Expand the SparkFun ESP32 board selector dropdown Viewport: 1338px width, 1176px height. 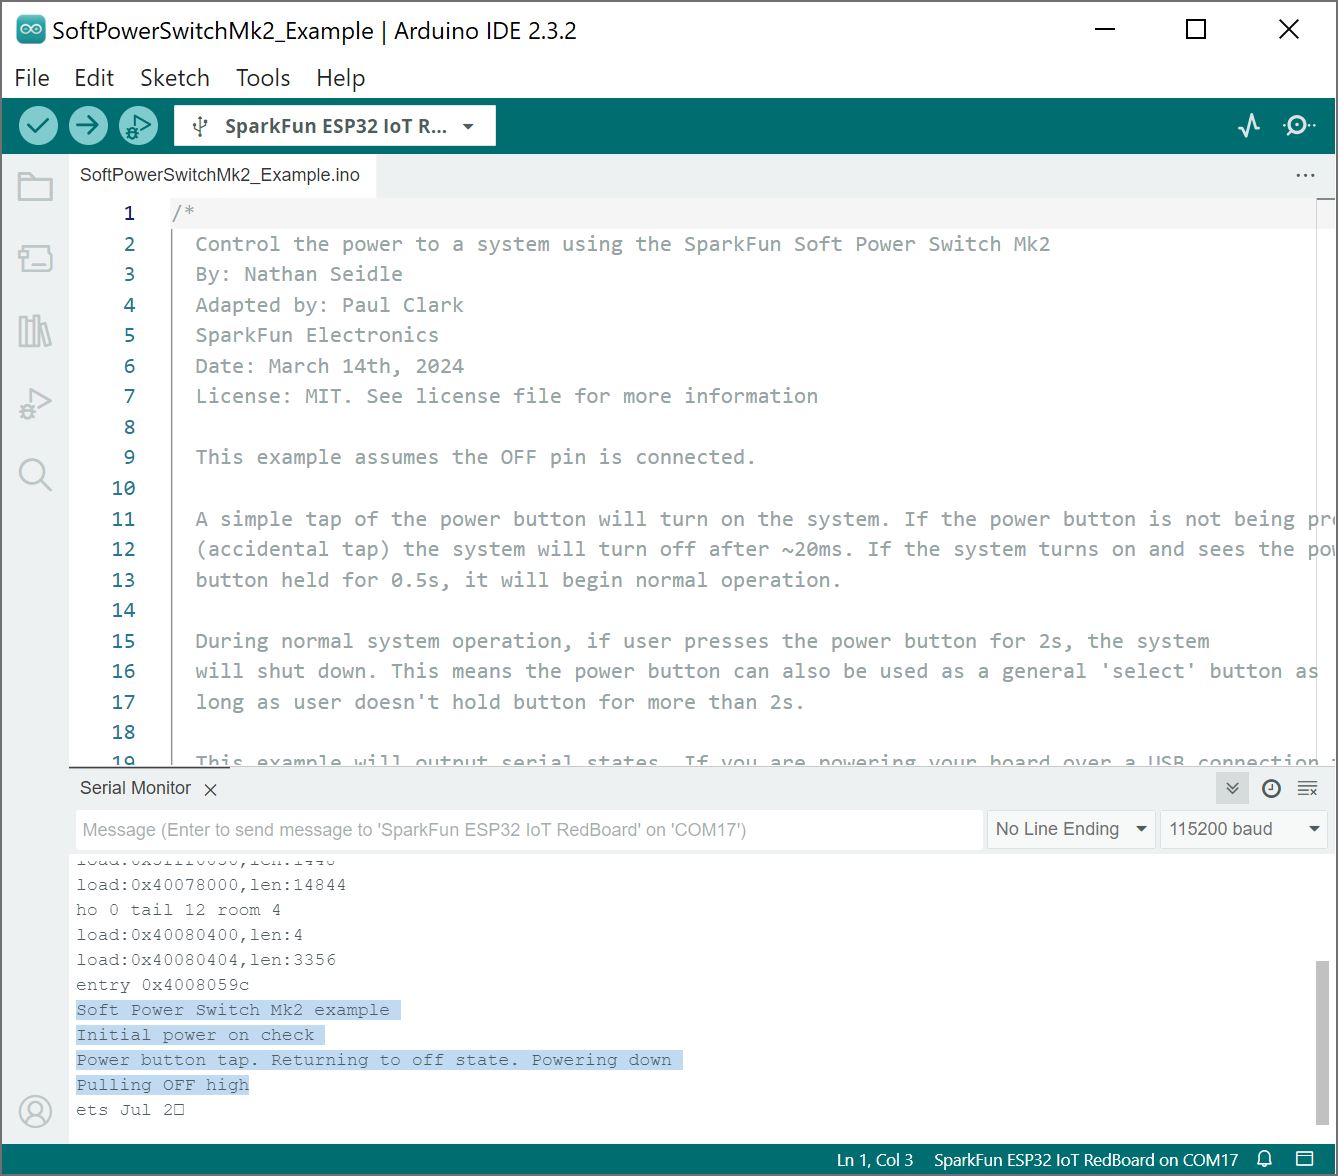tap(335, 126)
